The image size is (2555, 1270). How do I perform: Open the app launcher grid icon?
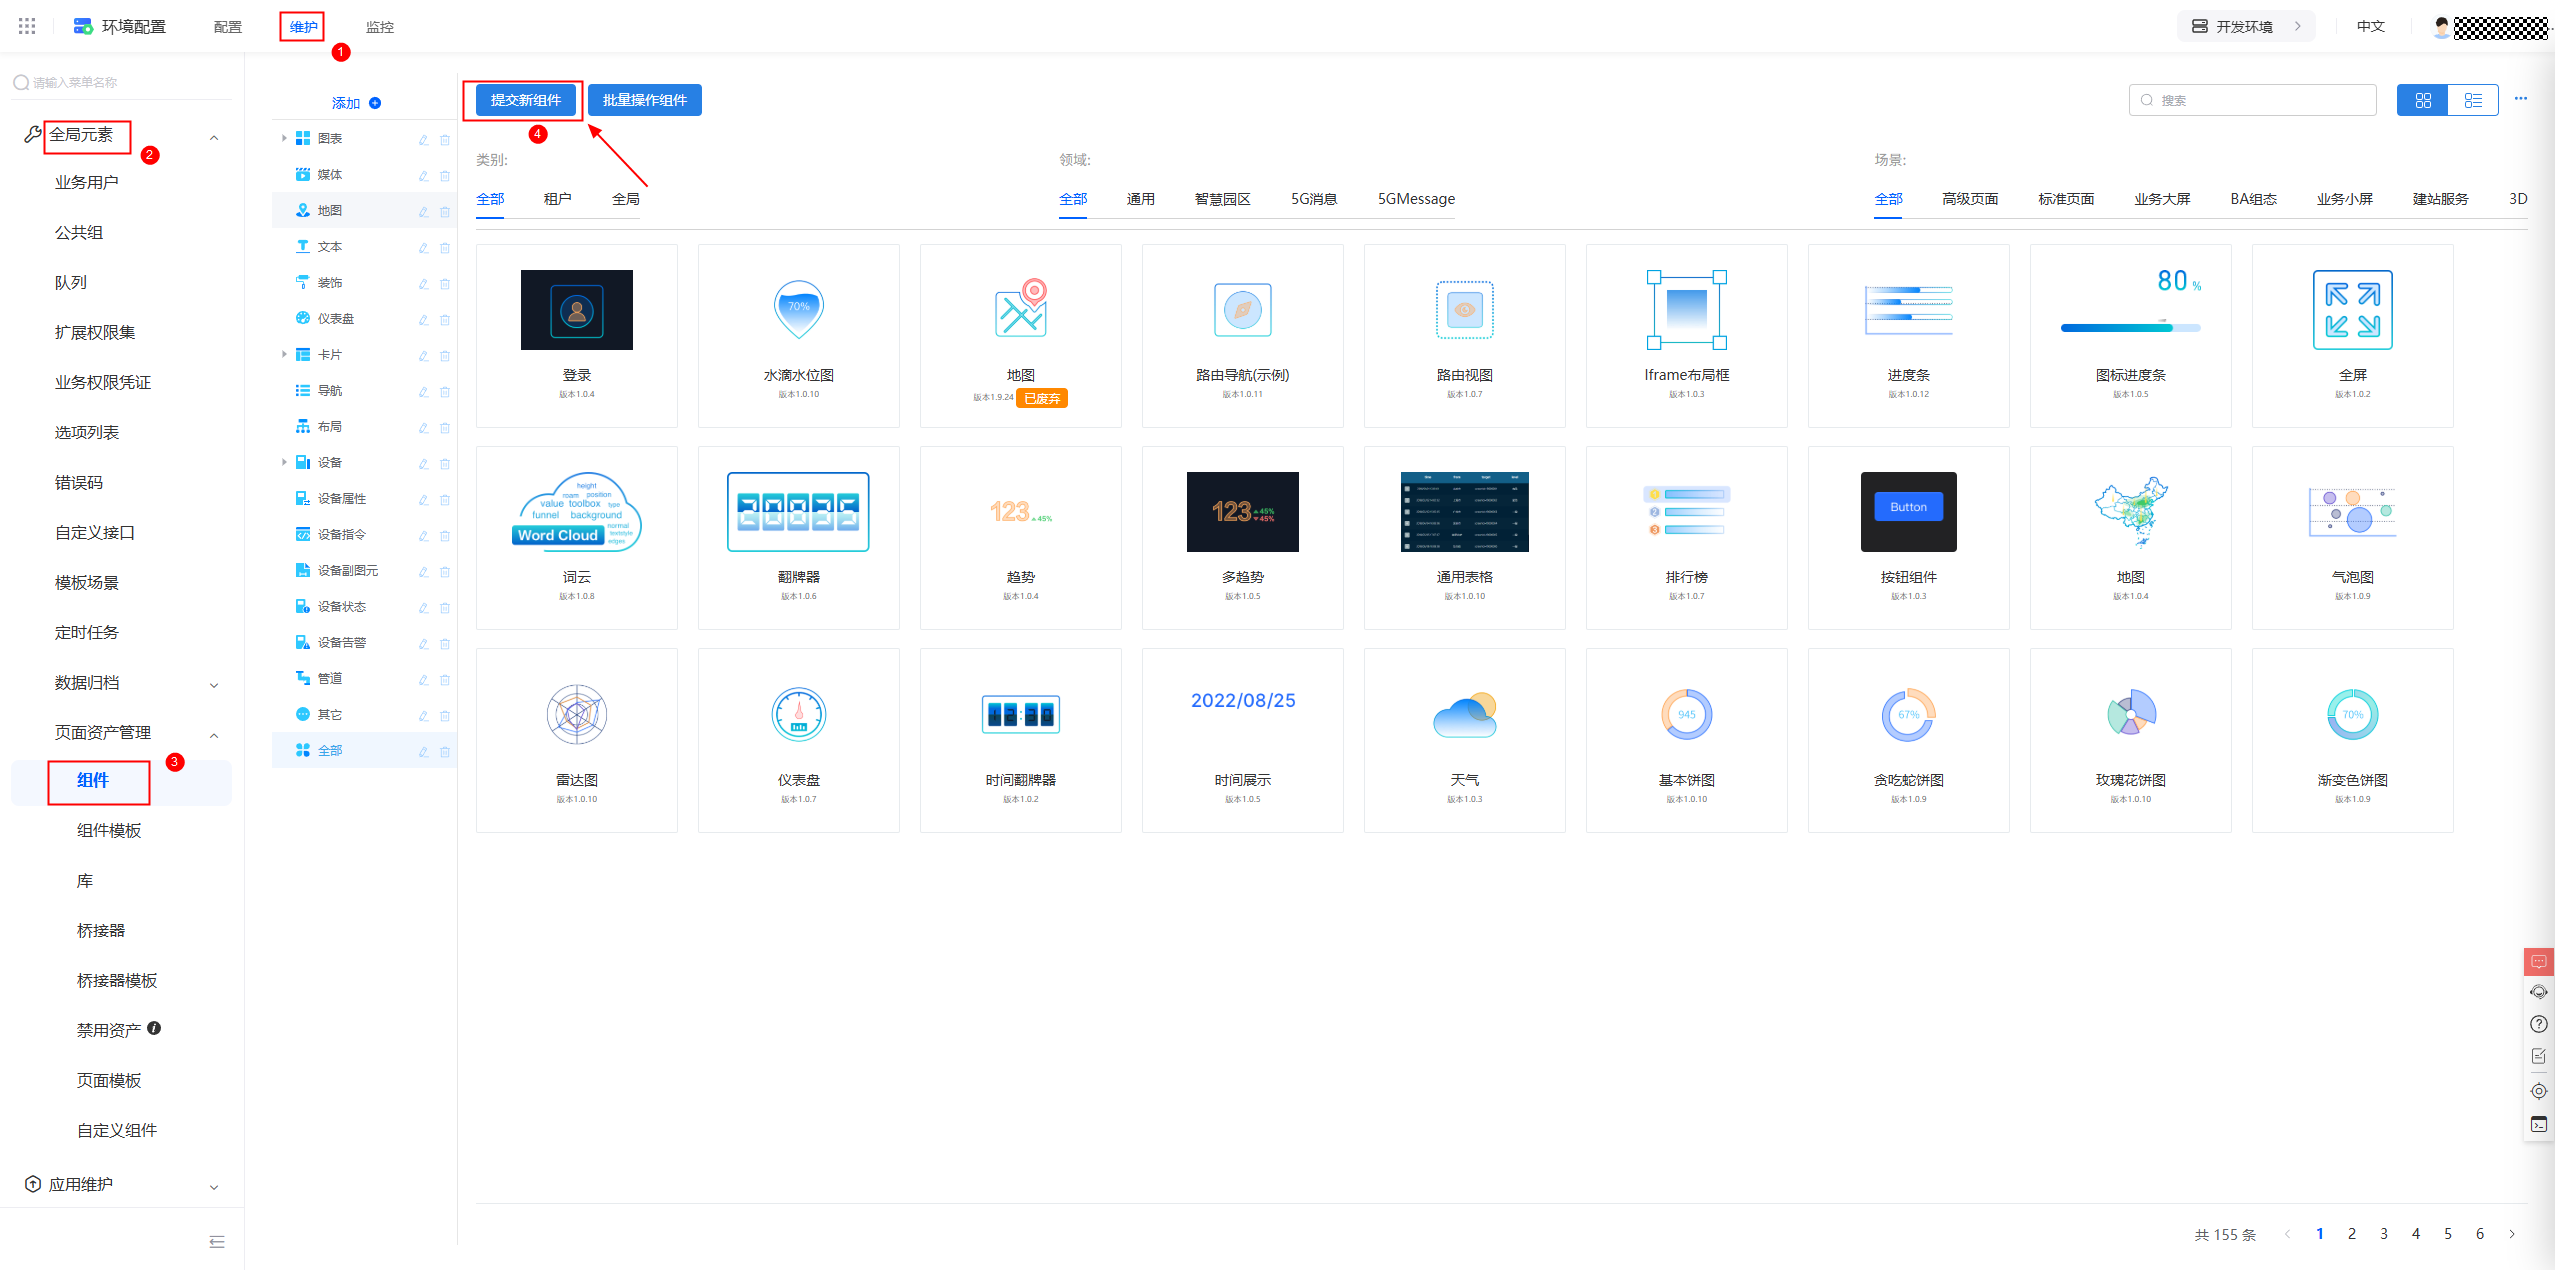pyautogui.click(x=27, y=26)
